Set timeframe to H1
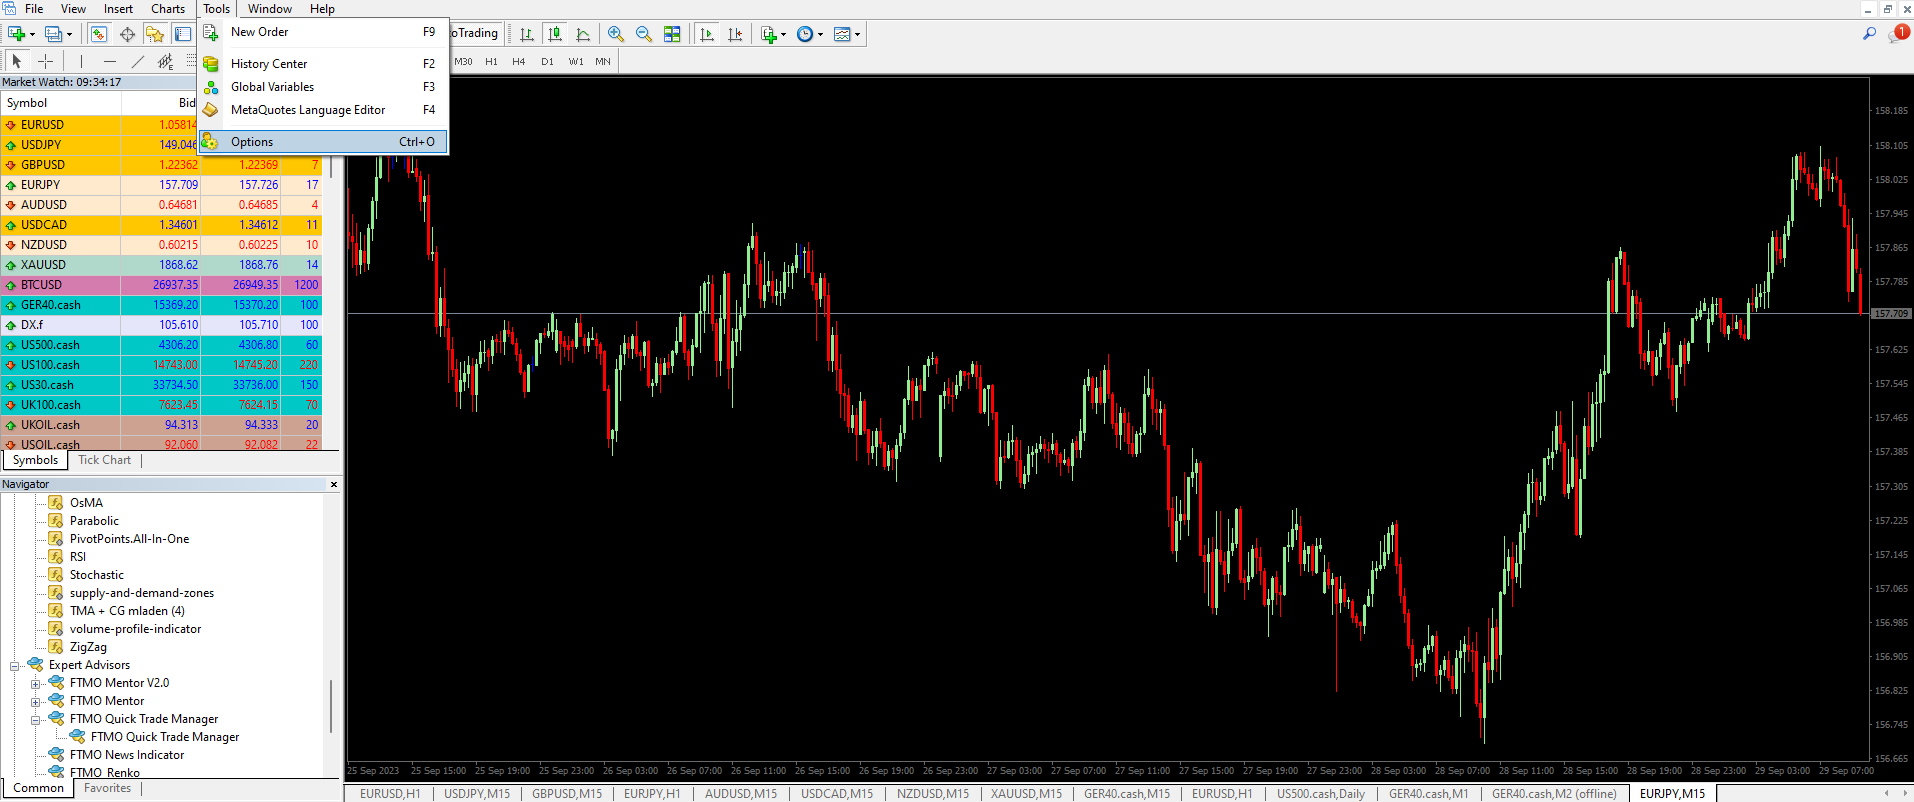This screenshot has width=1914, height=802. click(491, 62)
